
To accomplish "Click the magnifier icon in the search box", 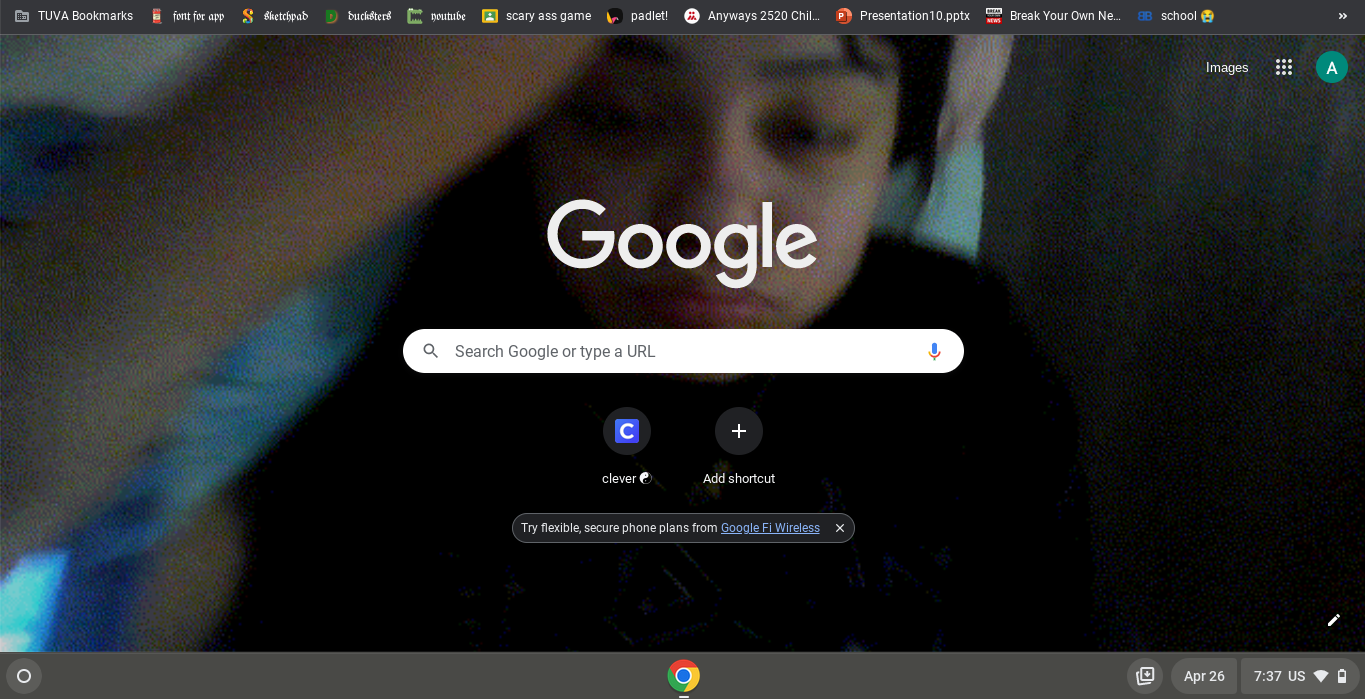I will [431, 351].
